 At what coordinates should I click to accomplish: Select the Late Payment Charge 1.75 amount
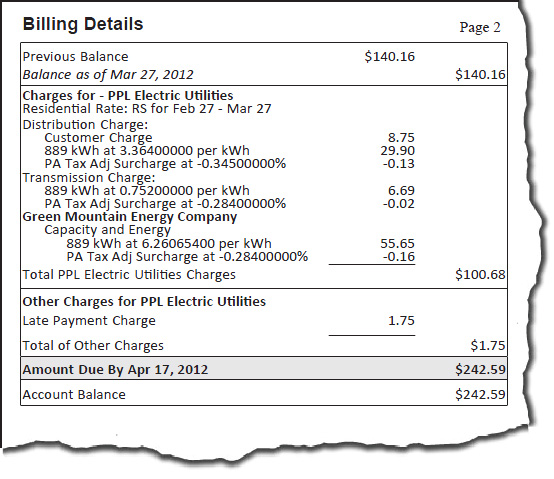(401, 320)
